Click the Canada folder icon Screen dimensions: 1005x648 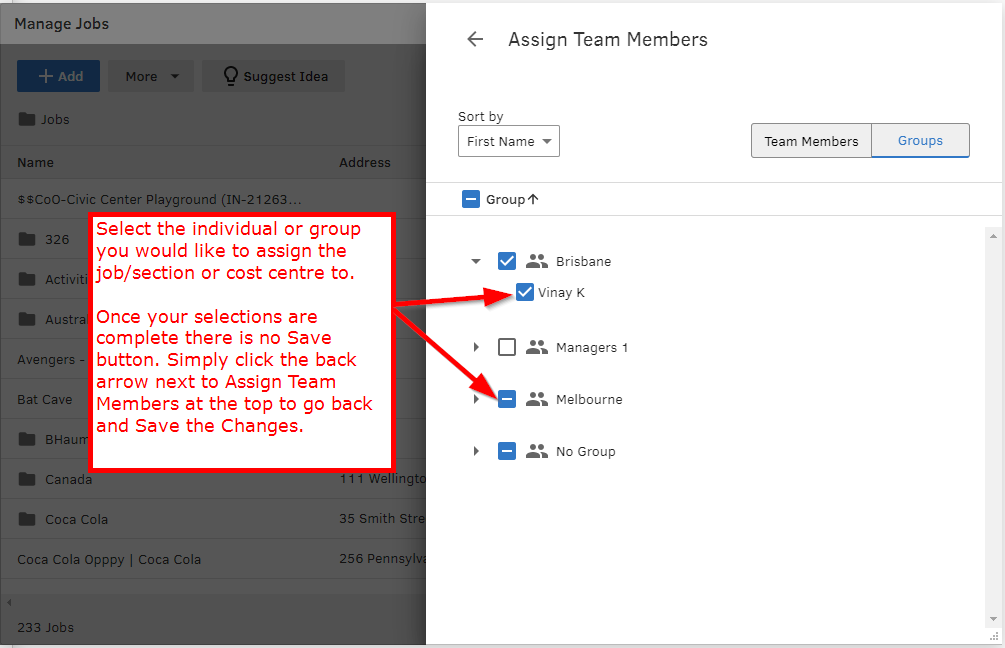click(27, 479)
